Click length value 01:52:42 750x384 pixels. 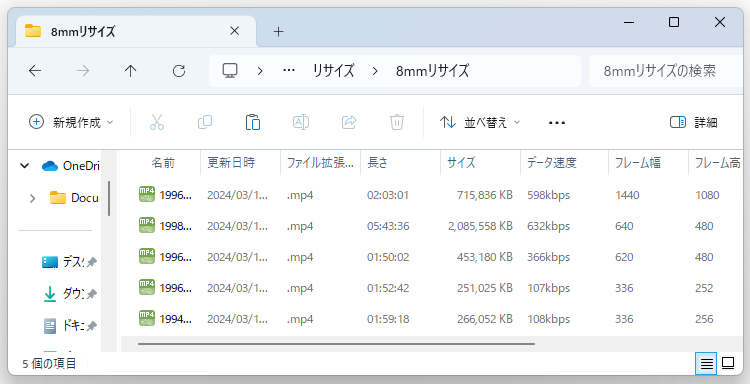click(388, 288)
